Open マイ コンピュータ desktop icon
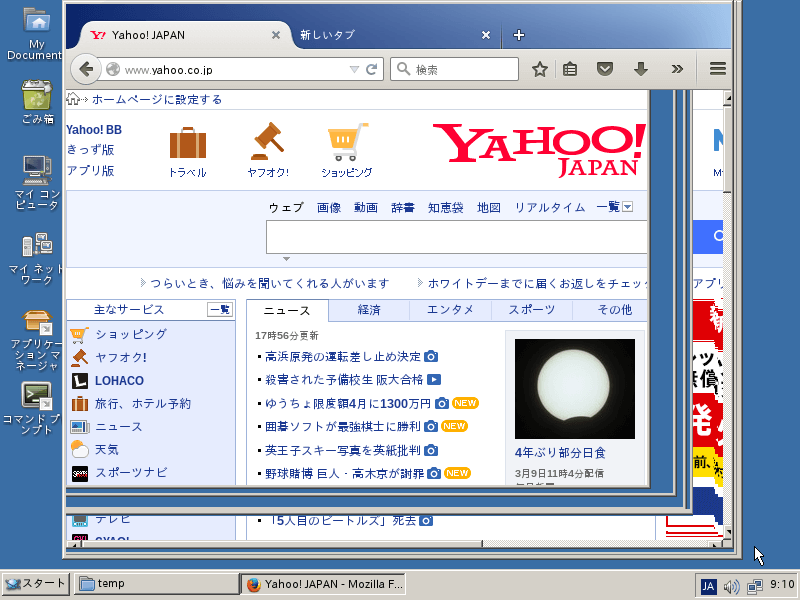The height and width of the screenshot is (600, 800). [x=36, y=182]
